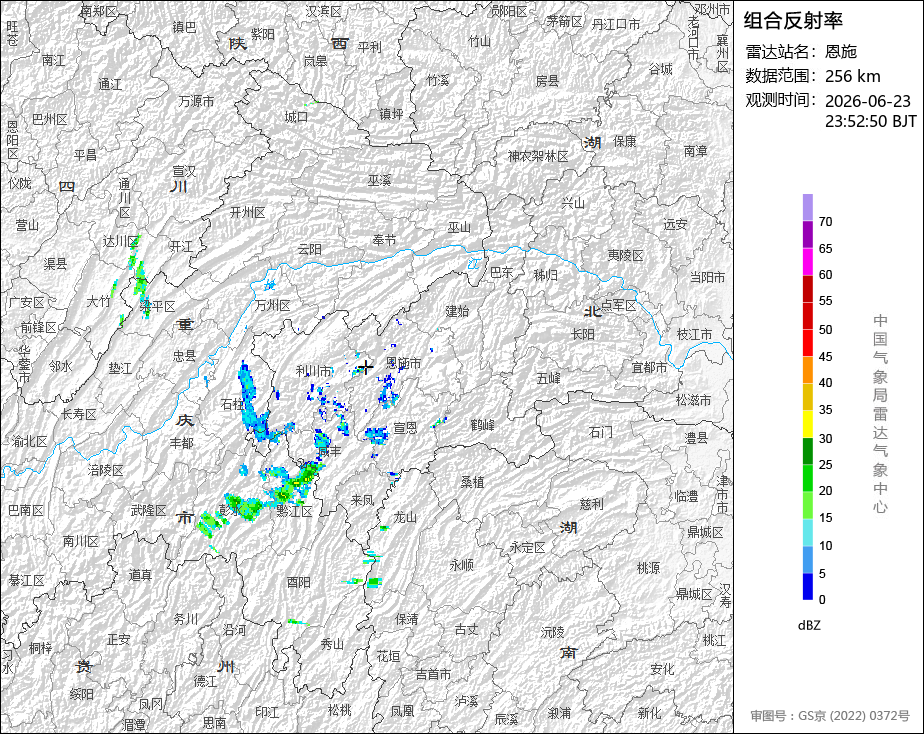This screenshot has width=924, height=734.
Task: Click the 吉首市 map label
Action: tap(434, 674)
